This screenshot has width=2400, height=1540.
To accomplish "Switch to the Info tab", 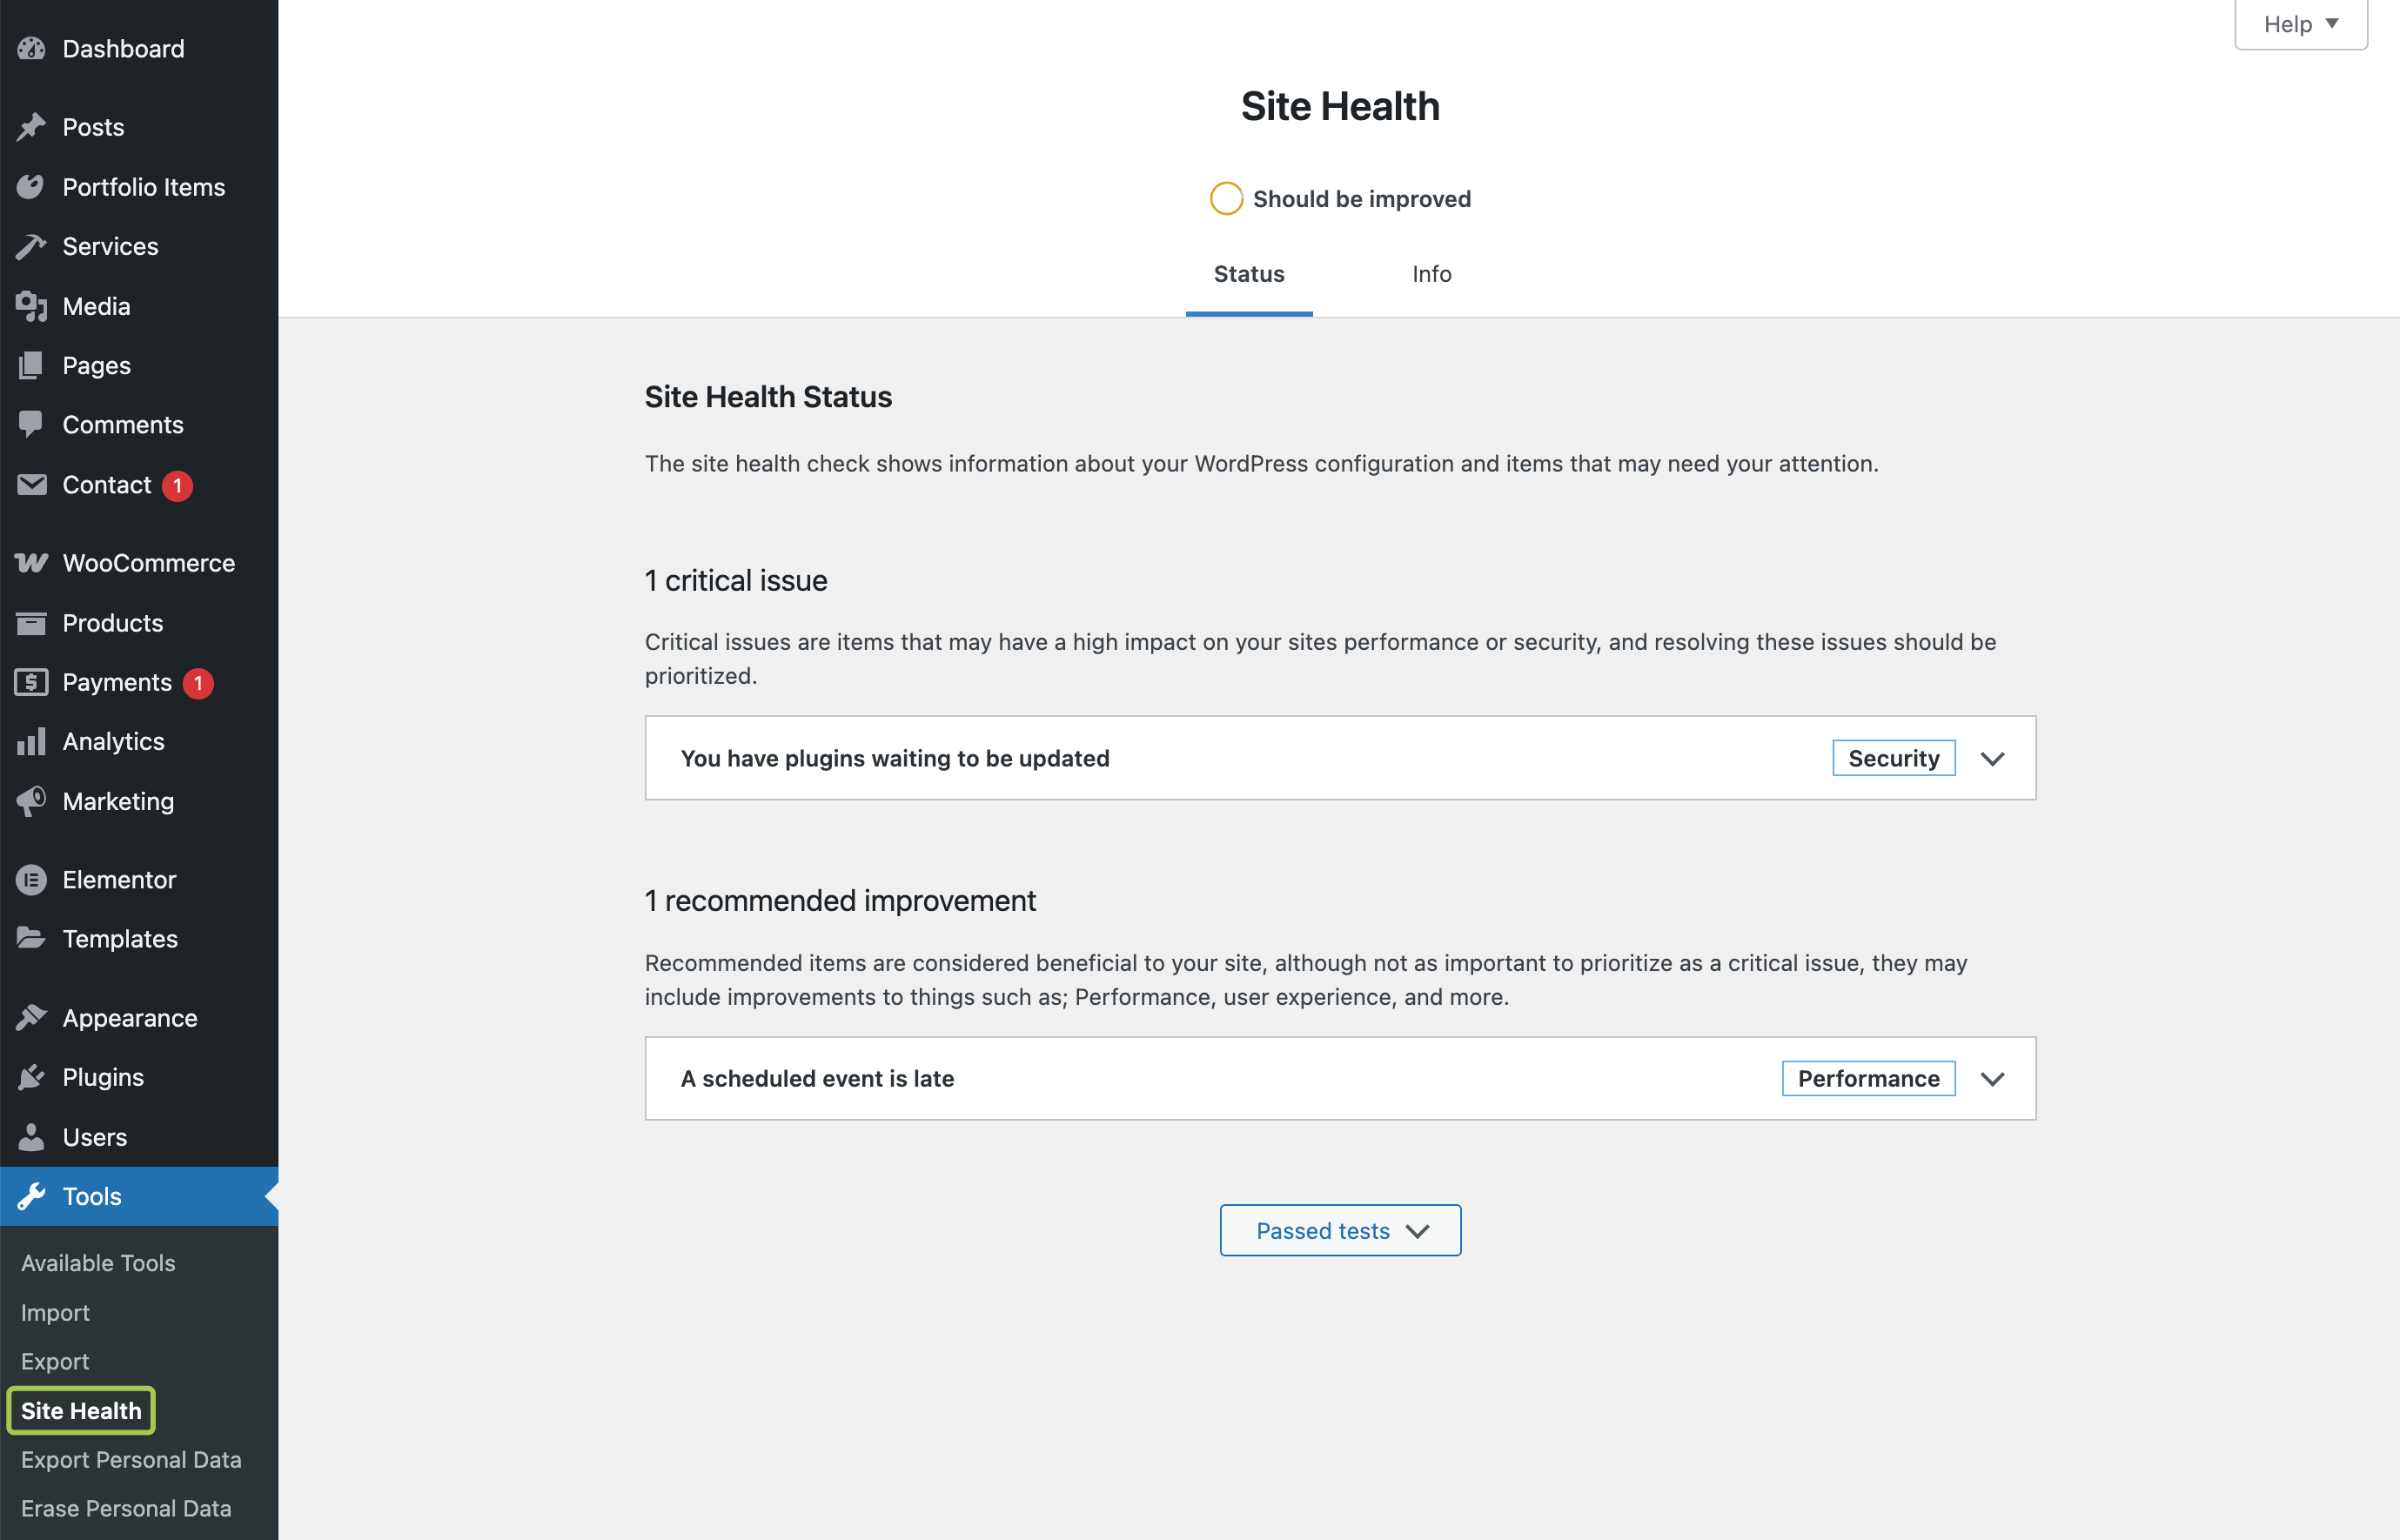I will click(x=1431, y=274).
